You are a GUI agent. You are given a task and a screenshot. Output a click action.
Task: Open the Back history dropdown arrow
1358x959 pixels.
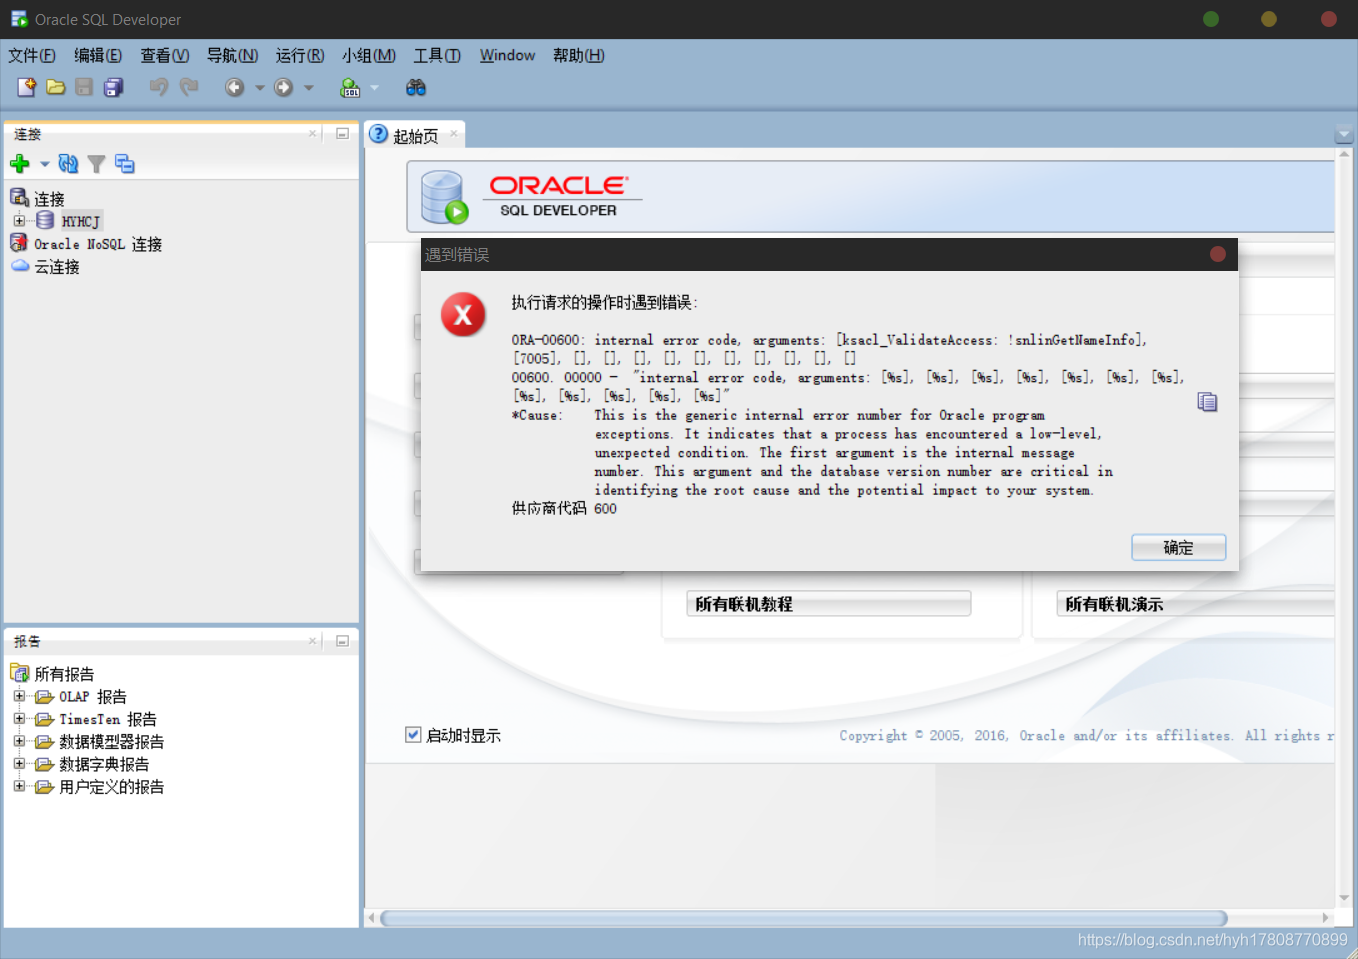pos(260,88)
